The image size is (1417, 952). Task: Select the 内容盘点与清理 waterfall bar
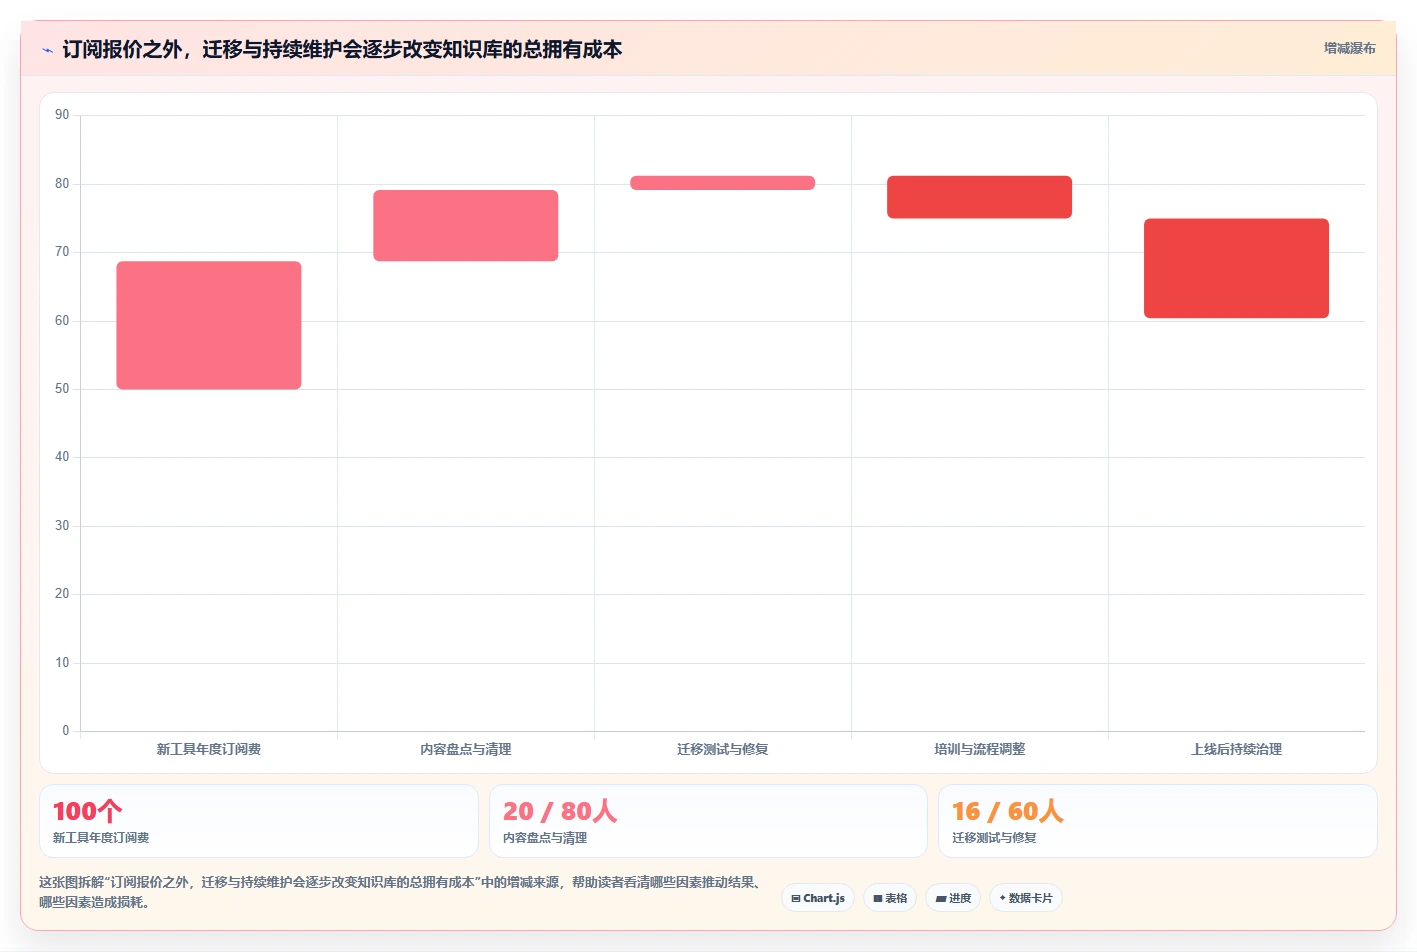(x=466, y=225)
